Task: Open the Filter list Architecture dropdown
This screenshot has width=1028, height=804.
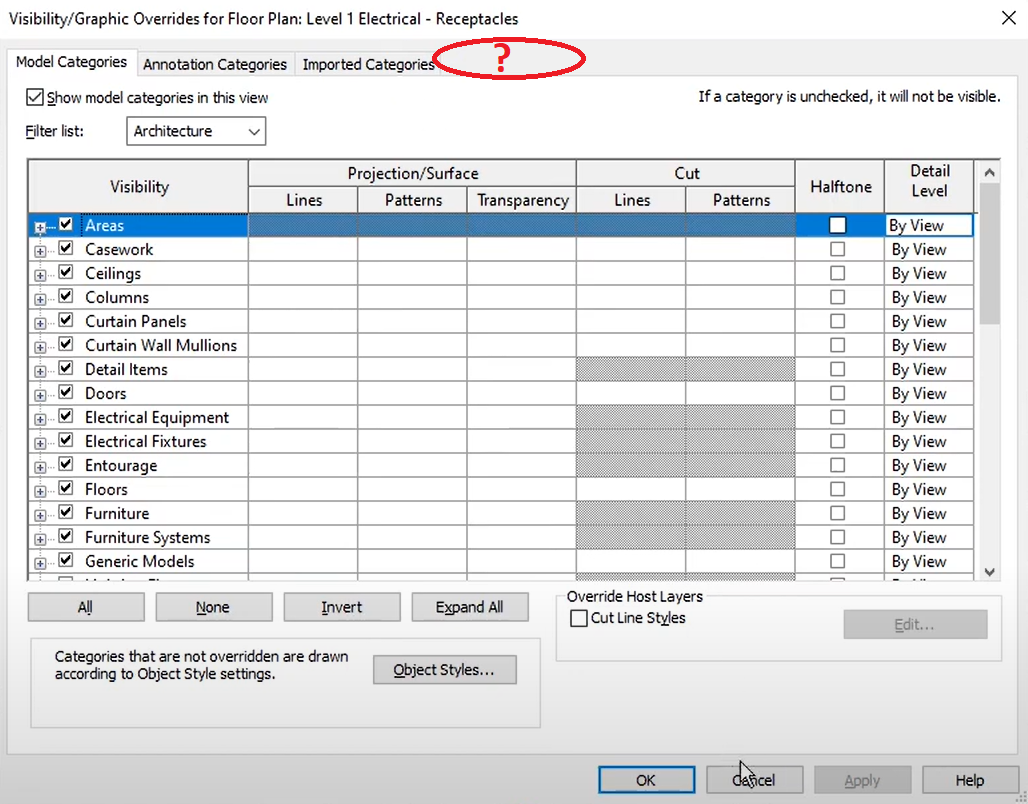Action: coord(196,131)
